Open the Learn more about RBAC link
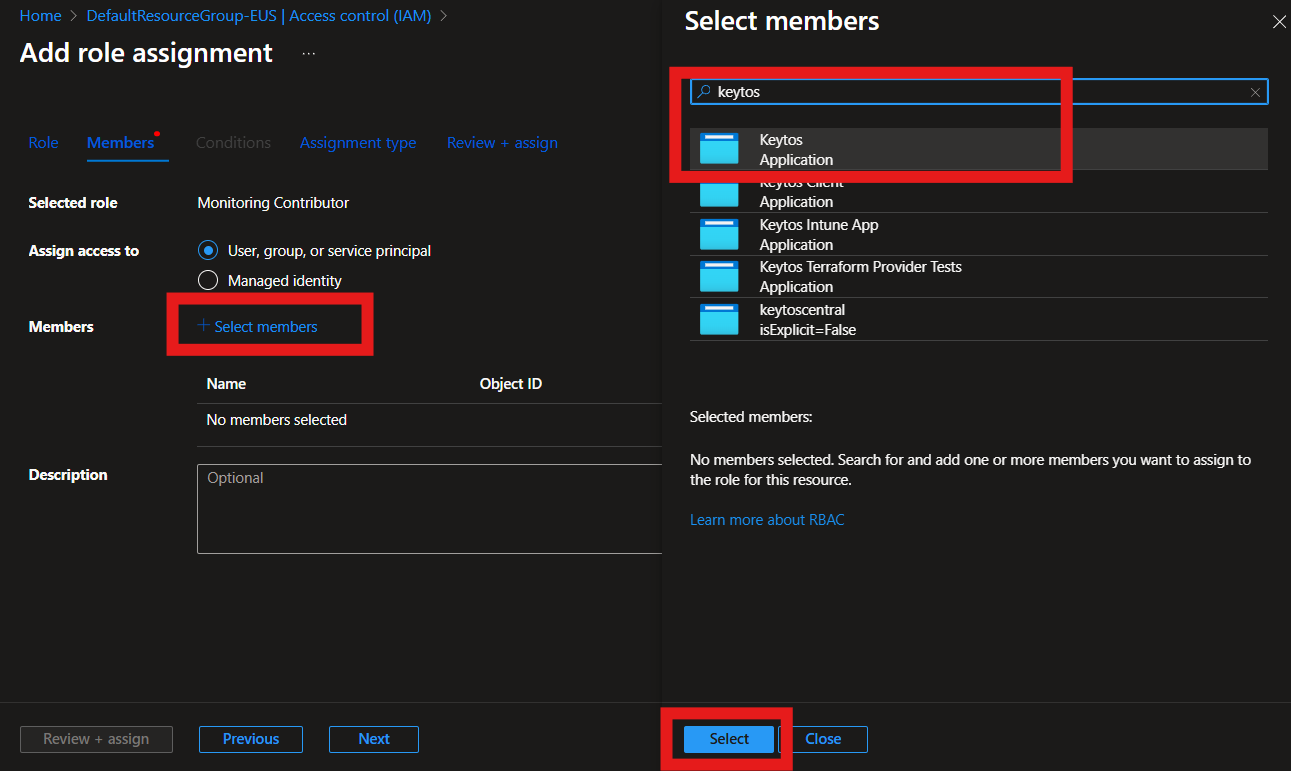 (x=767, y=519)
